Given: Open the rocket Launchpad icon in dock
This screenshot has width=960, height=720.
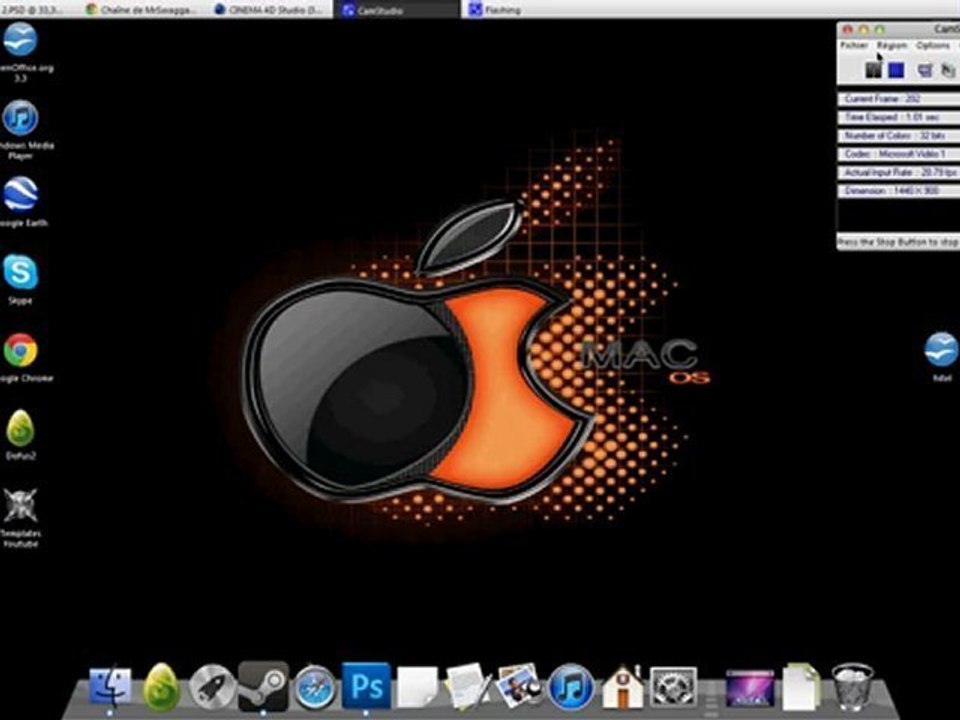Looking at the screenshot, I should [212, 687].
